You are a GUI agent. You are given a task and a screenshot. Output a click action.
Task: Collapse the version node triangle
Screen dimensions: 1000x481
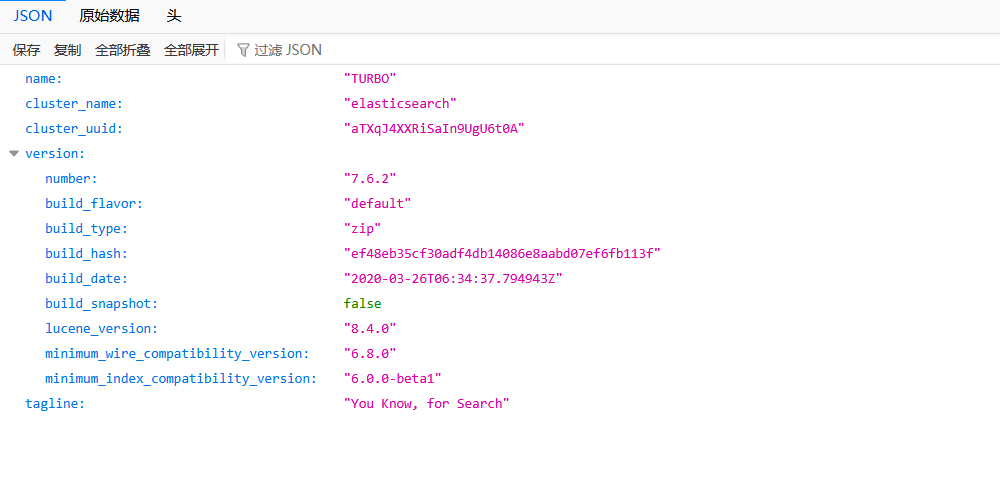[14, 154]
